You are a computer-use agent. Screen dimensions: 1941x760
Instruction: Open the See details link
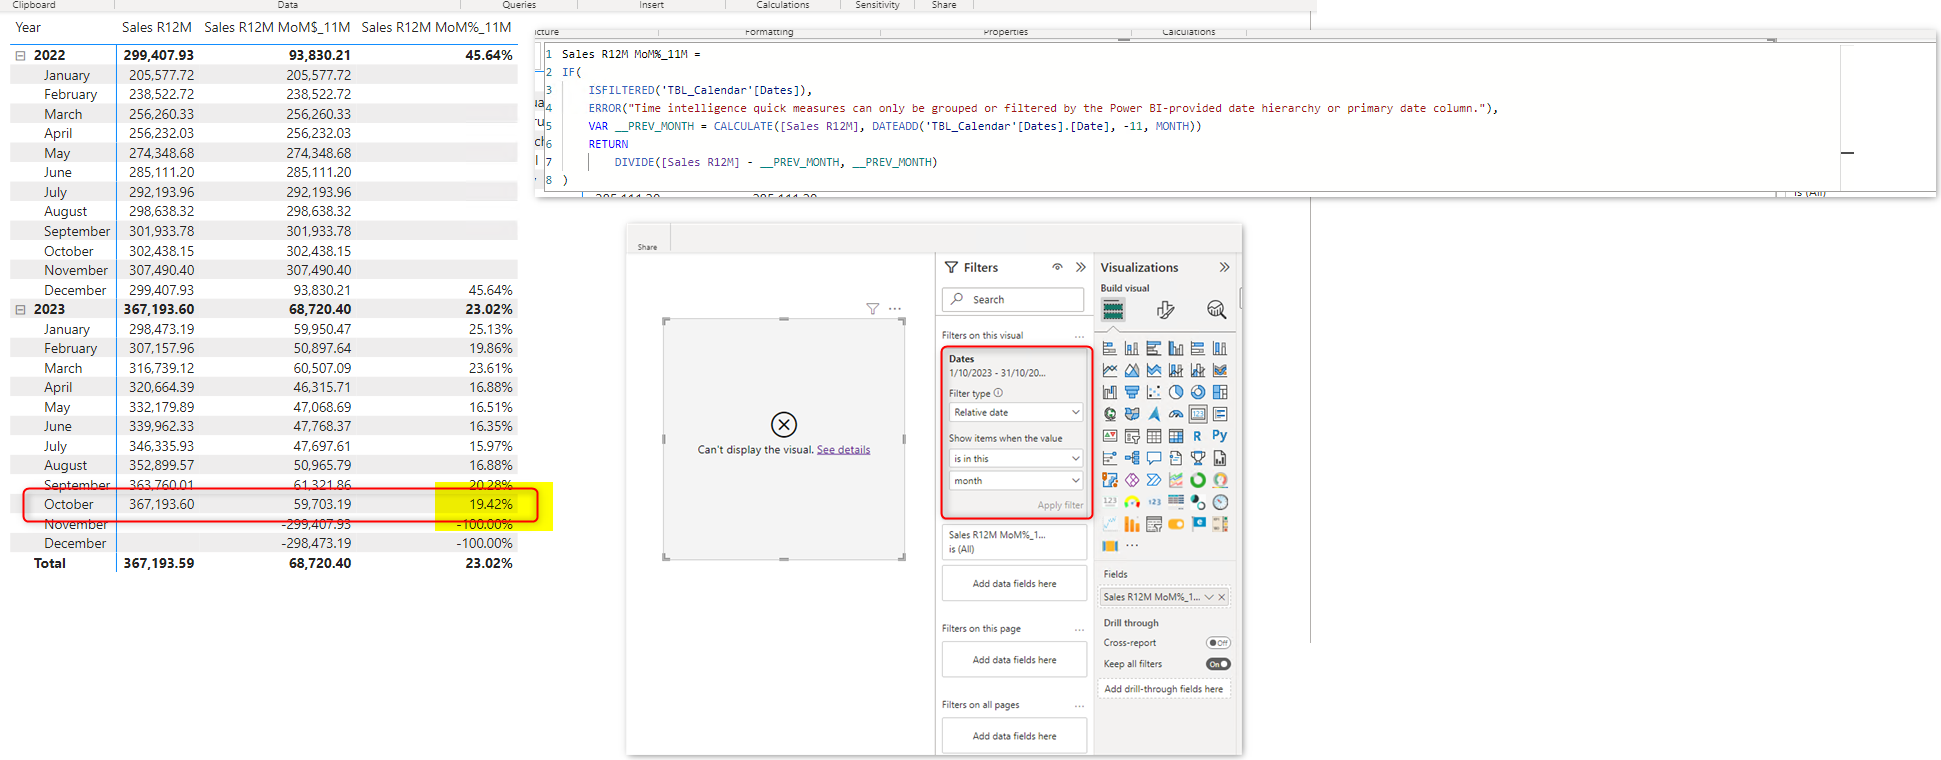(x=843, y=450)
